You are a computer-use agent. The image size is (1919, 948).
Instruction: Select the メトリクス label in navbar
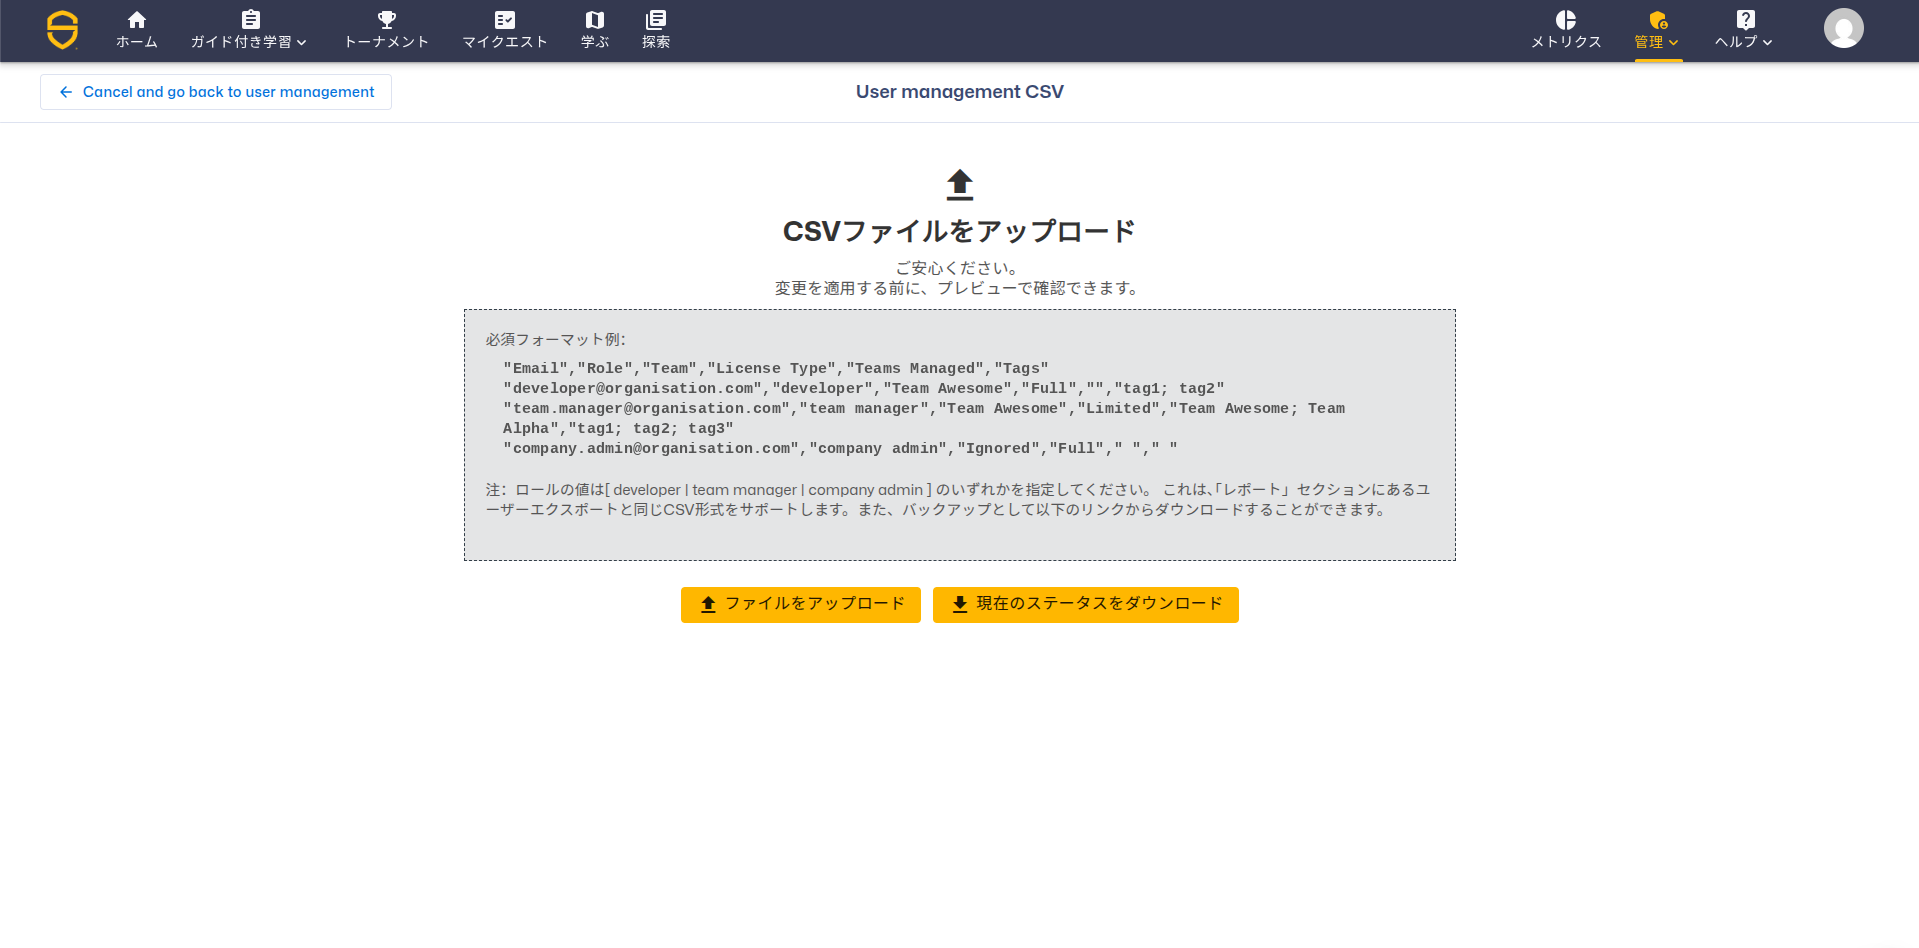[x=1566, y=42]
